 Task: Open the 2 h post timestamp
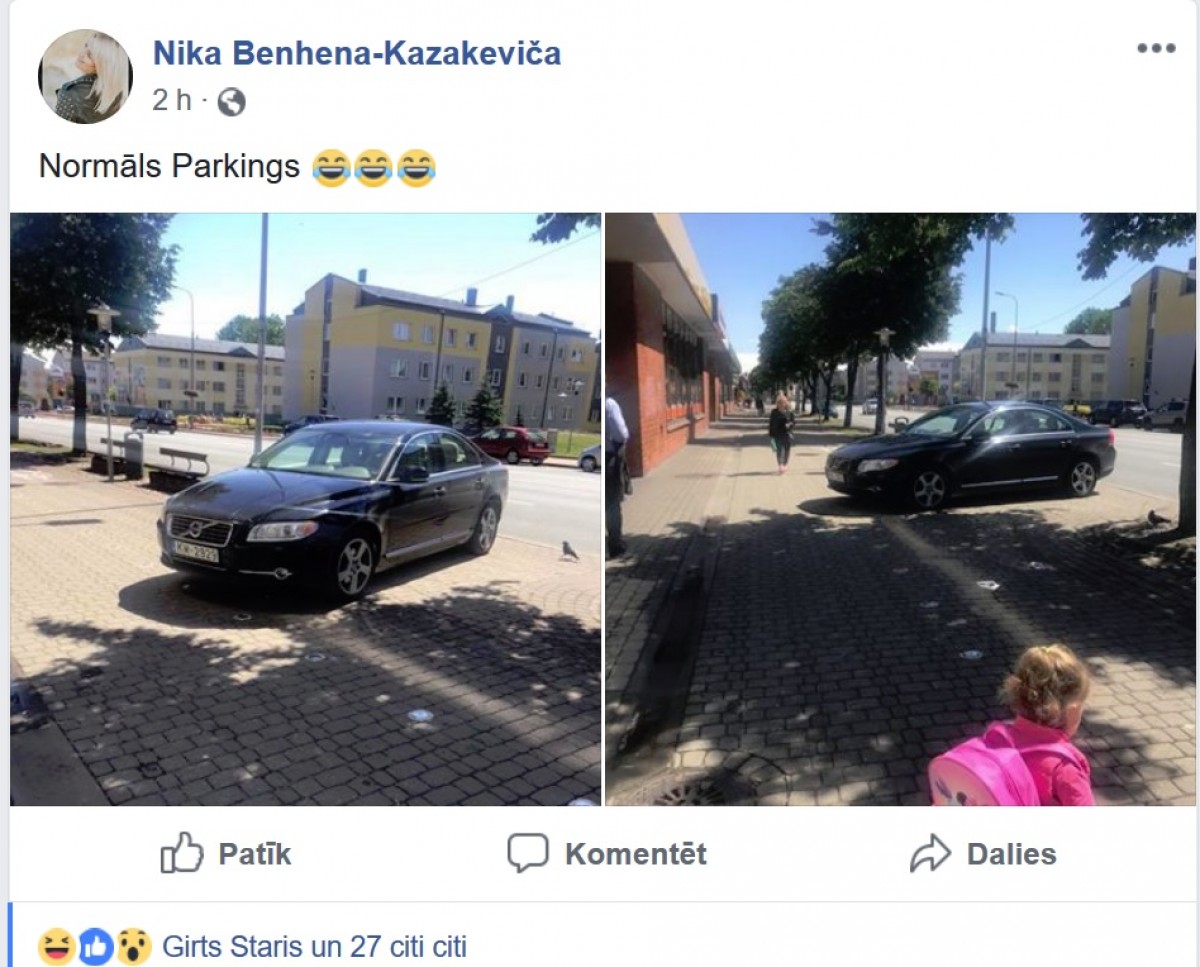pos(171,101)
